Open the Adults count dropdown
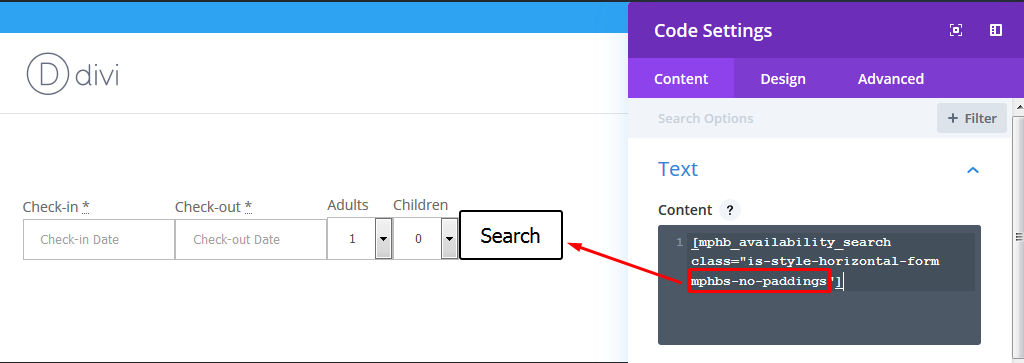The image size is (1024, 363). click(360, 238)
